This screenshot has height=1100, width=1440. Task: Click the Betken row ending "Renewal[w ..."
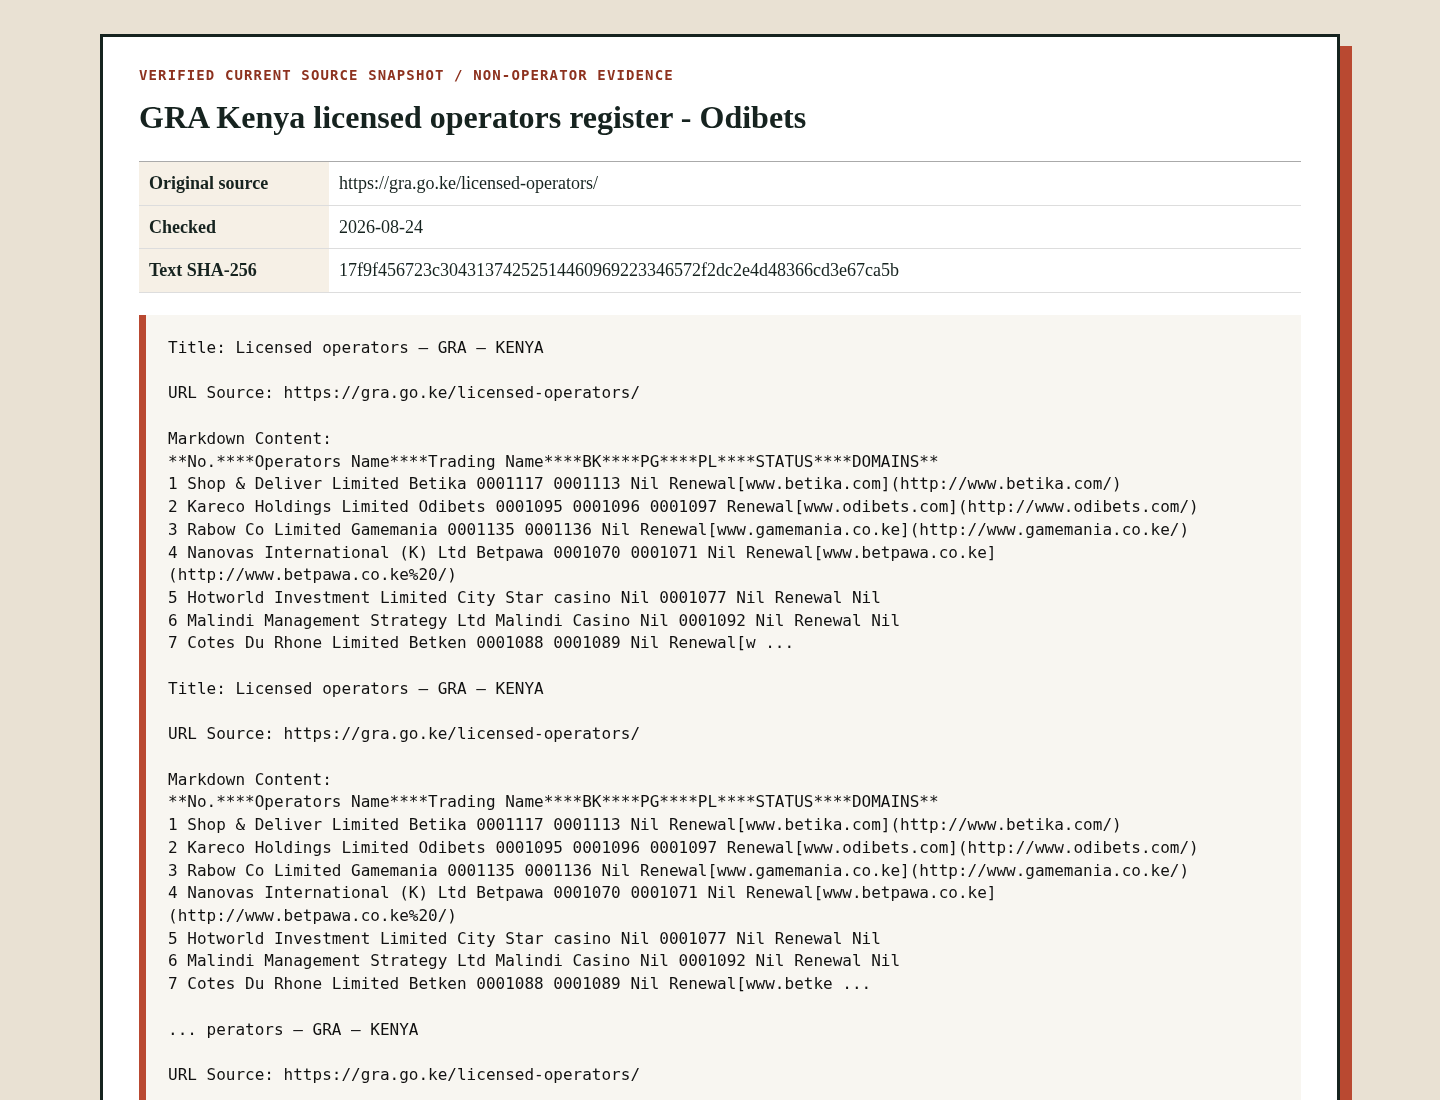481,643
